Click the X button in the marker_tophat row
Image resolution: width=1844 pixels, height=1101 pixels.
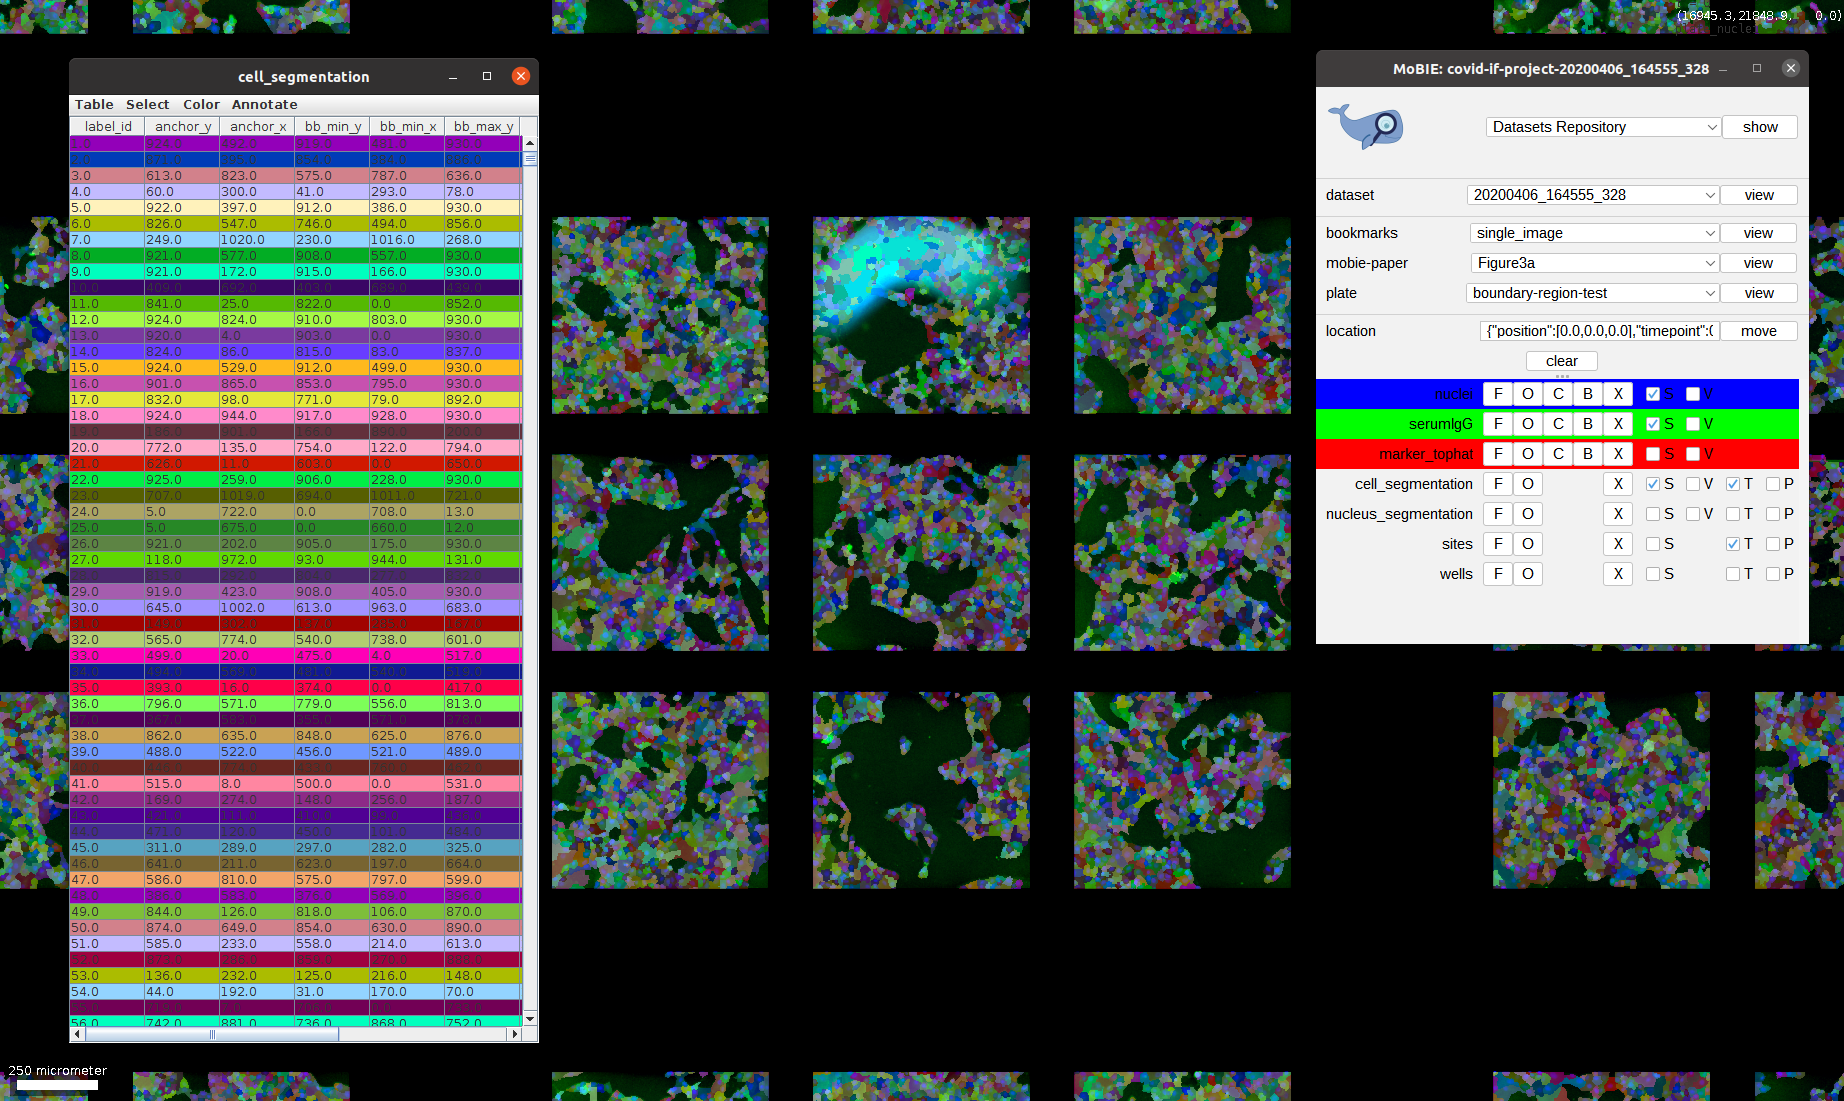1618,454
